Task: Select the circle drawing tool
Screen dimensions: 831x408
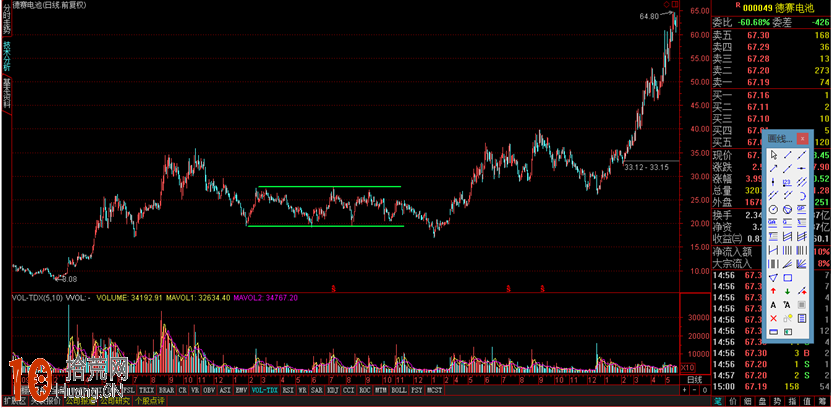Action: (x=773, y=209)
